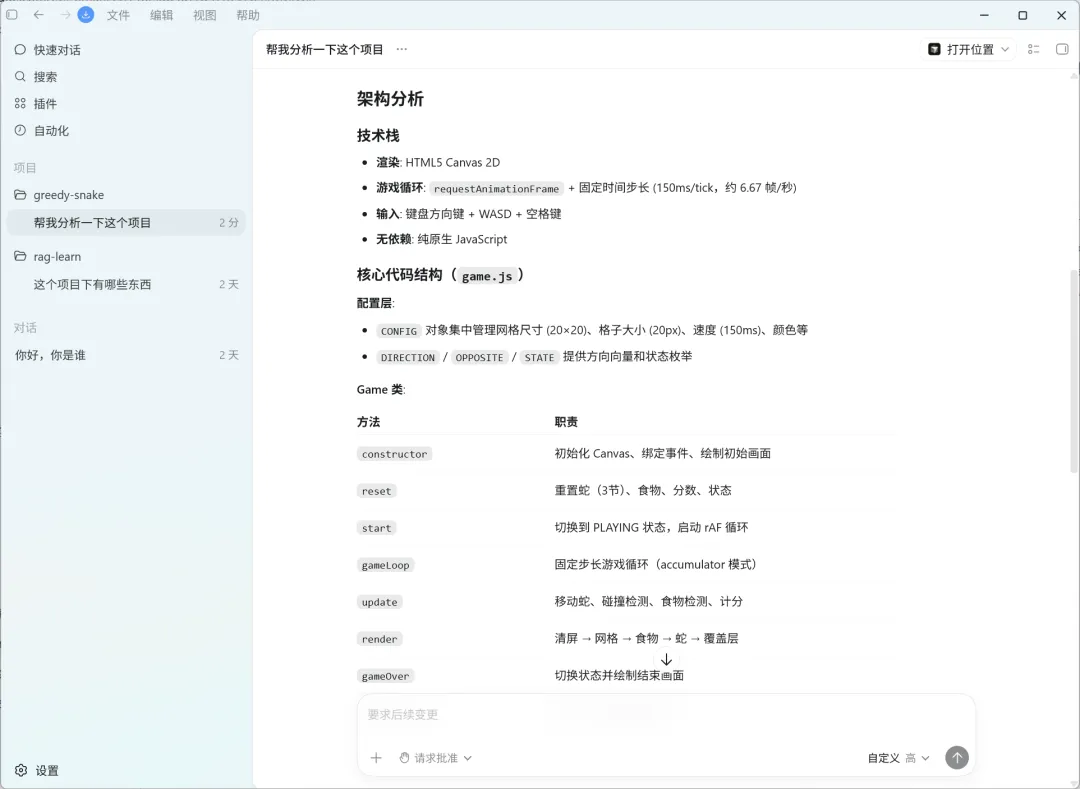Click the 方法 table column header

368,421
